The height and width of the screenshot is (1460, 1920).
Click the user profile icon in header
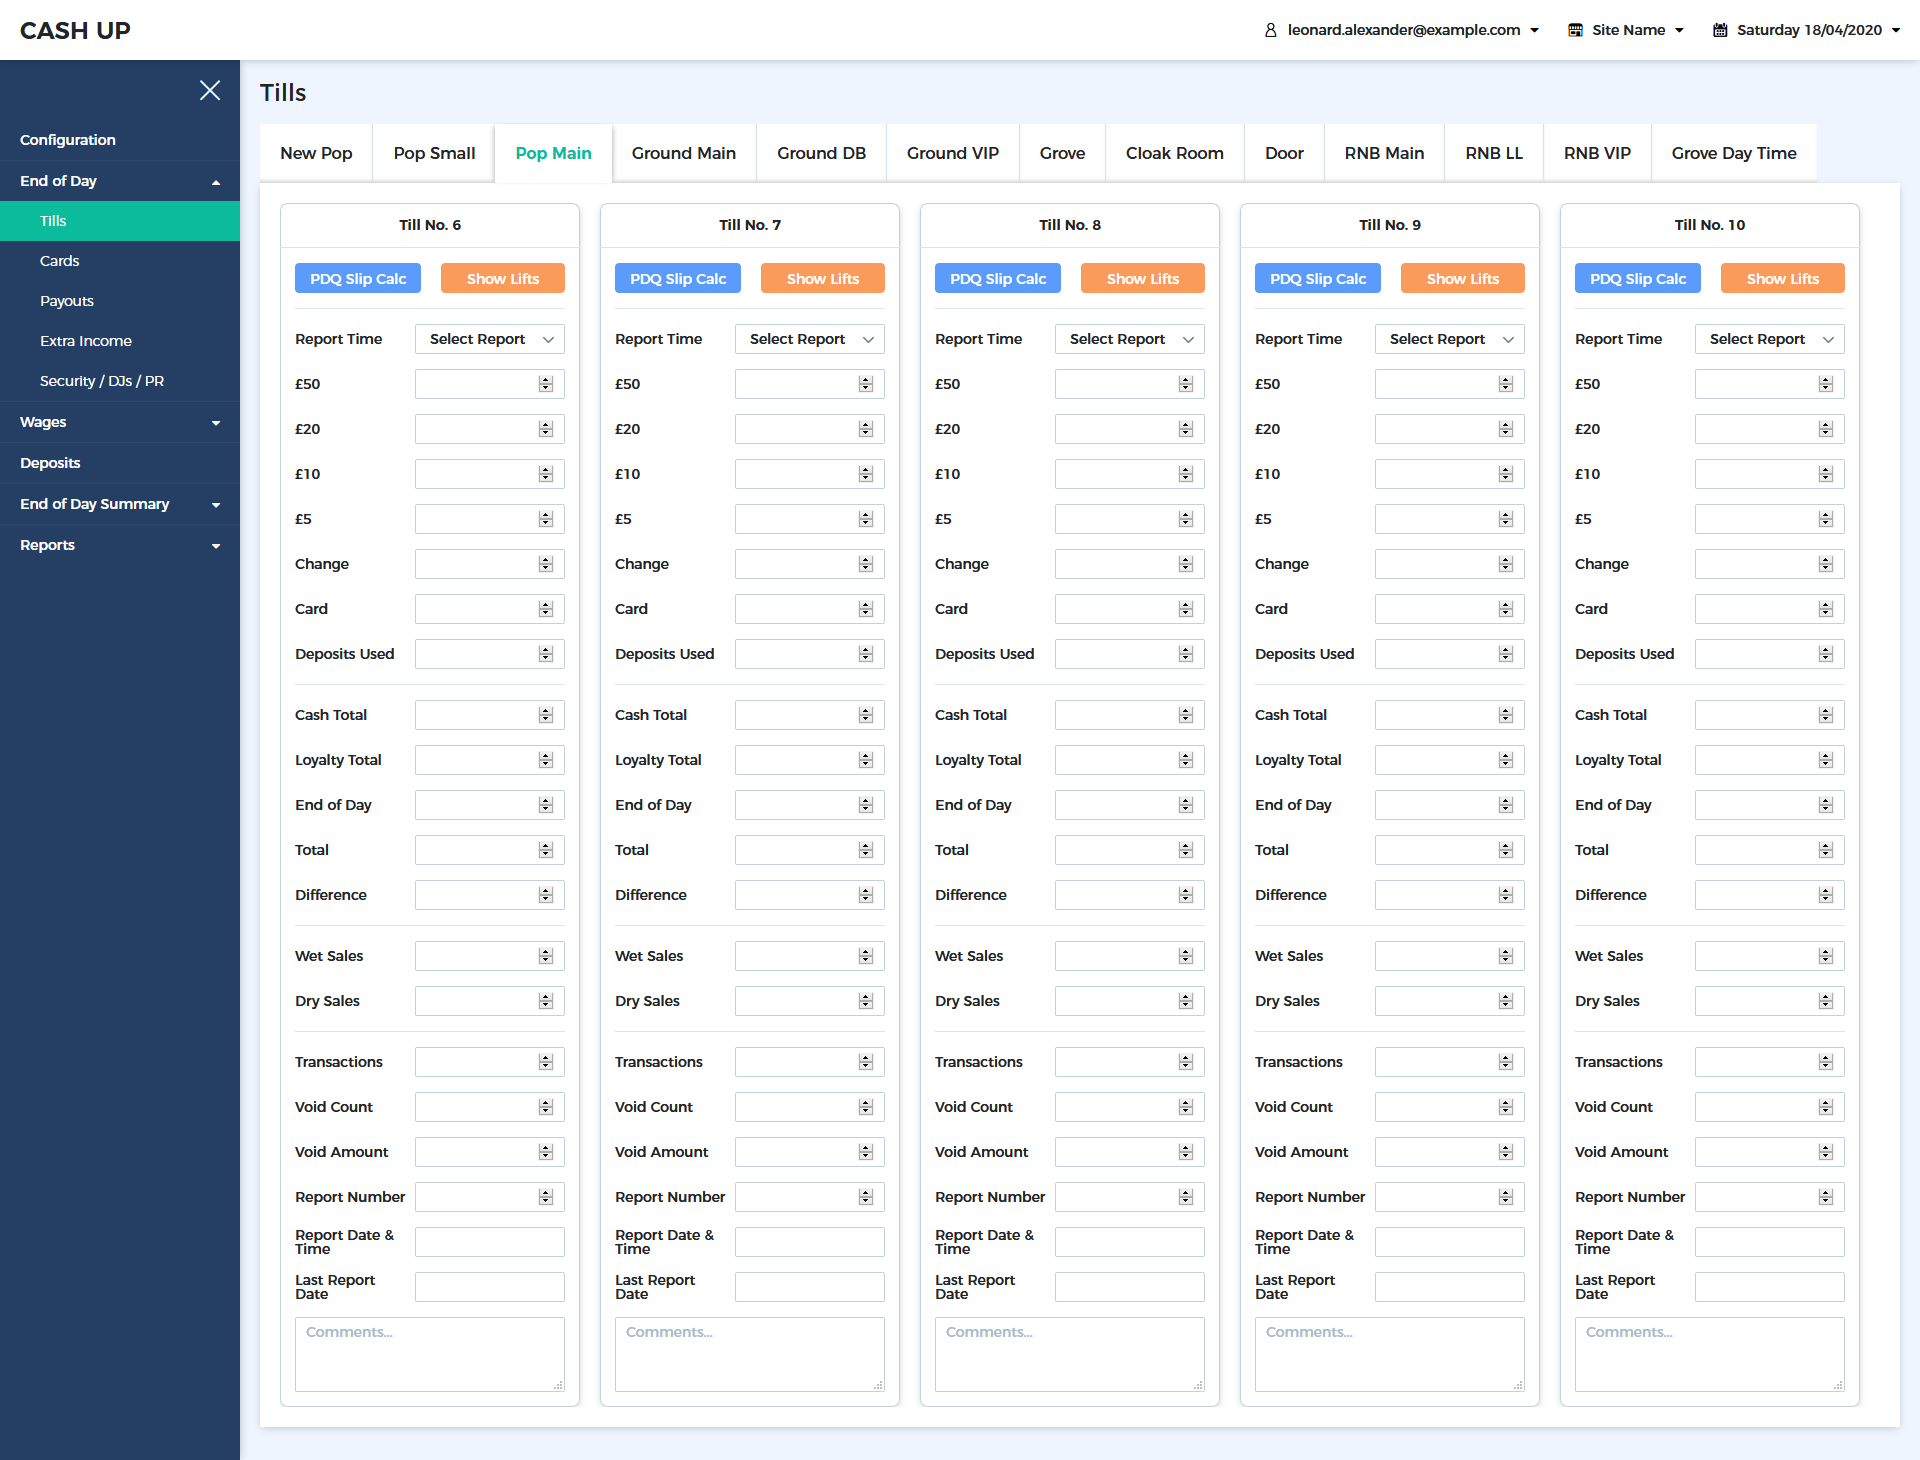pos(1270,30)
